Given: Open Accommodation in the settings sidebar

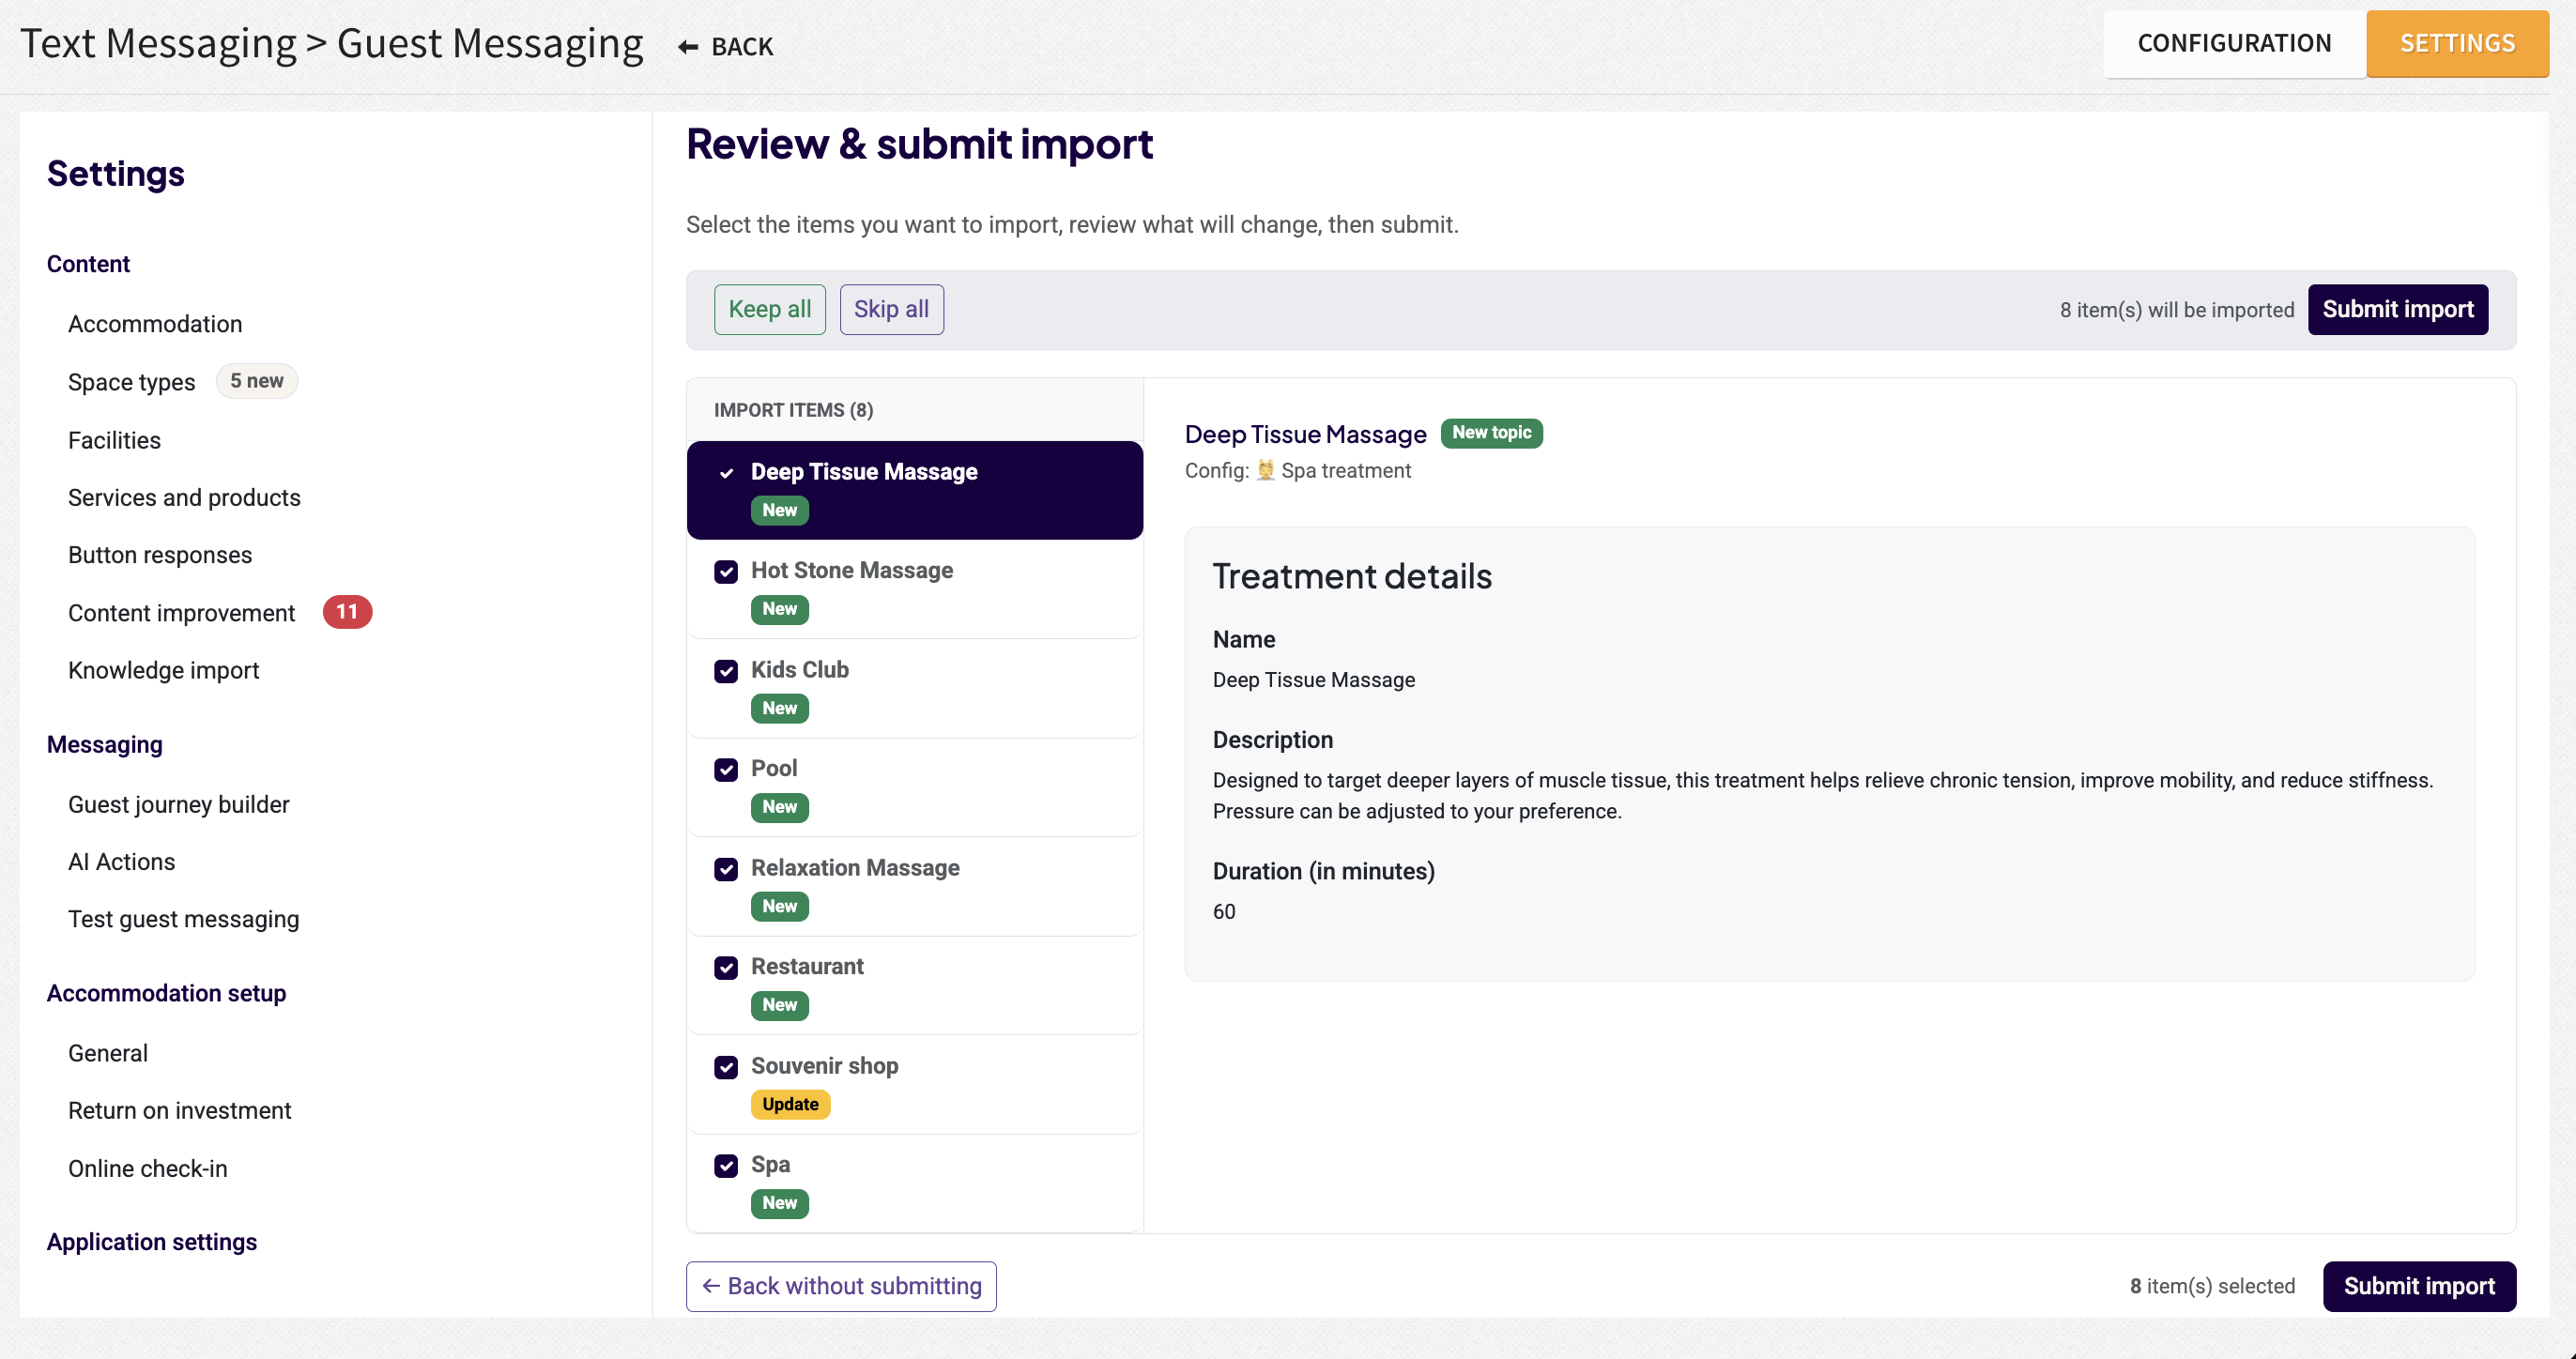Looking at the screenshot, I should [x=155, y=324].
